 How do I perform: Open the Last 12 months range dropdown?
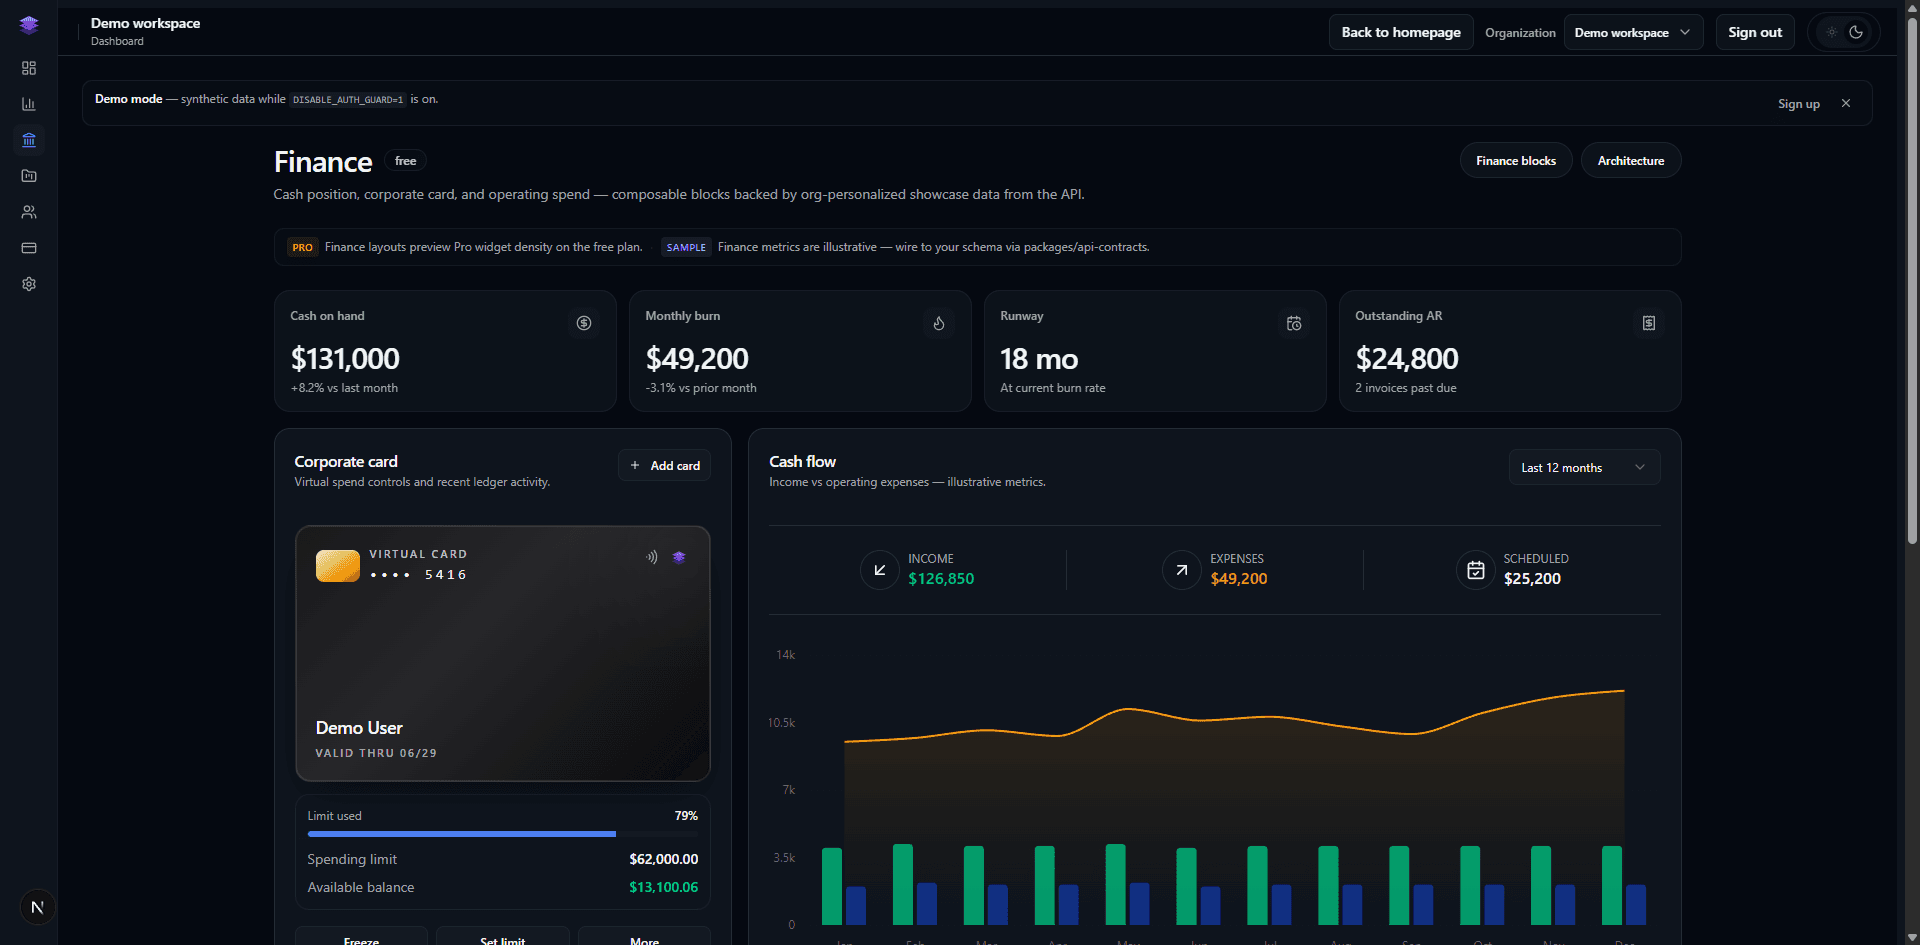(1584, 467)
